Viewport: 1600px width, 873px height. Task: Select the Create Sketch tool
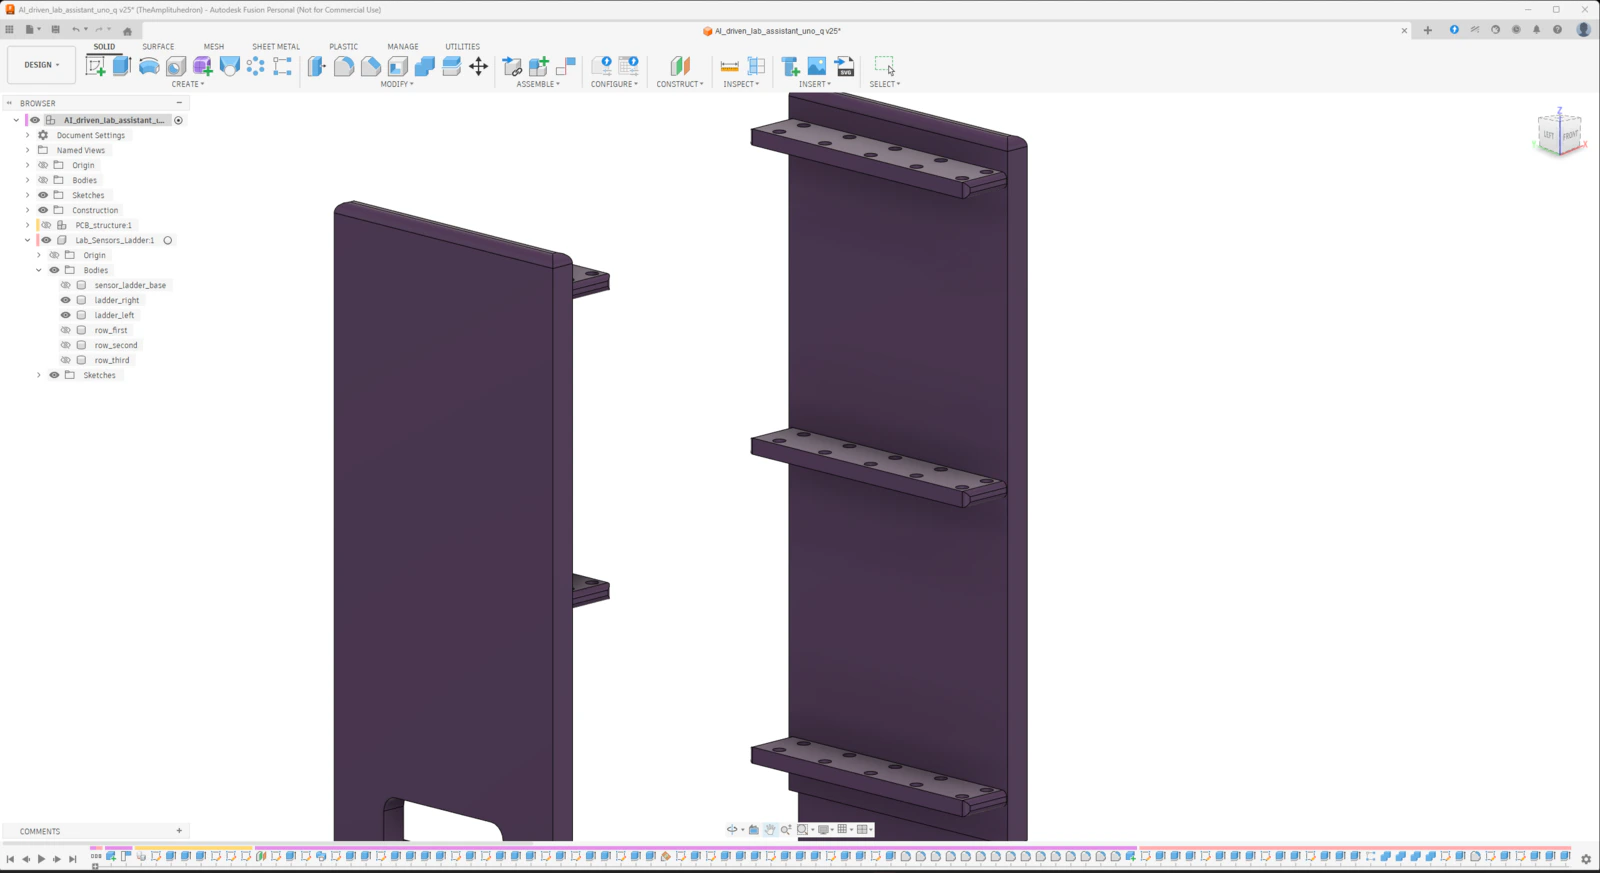click(95, 66)
